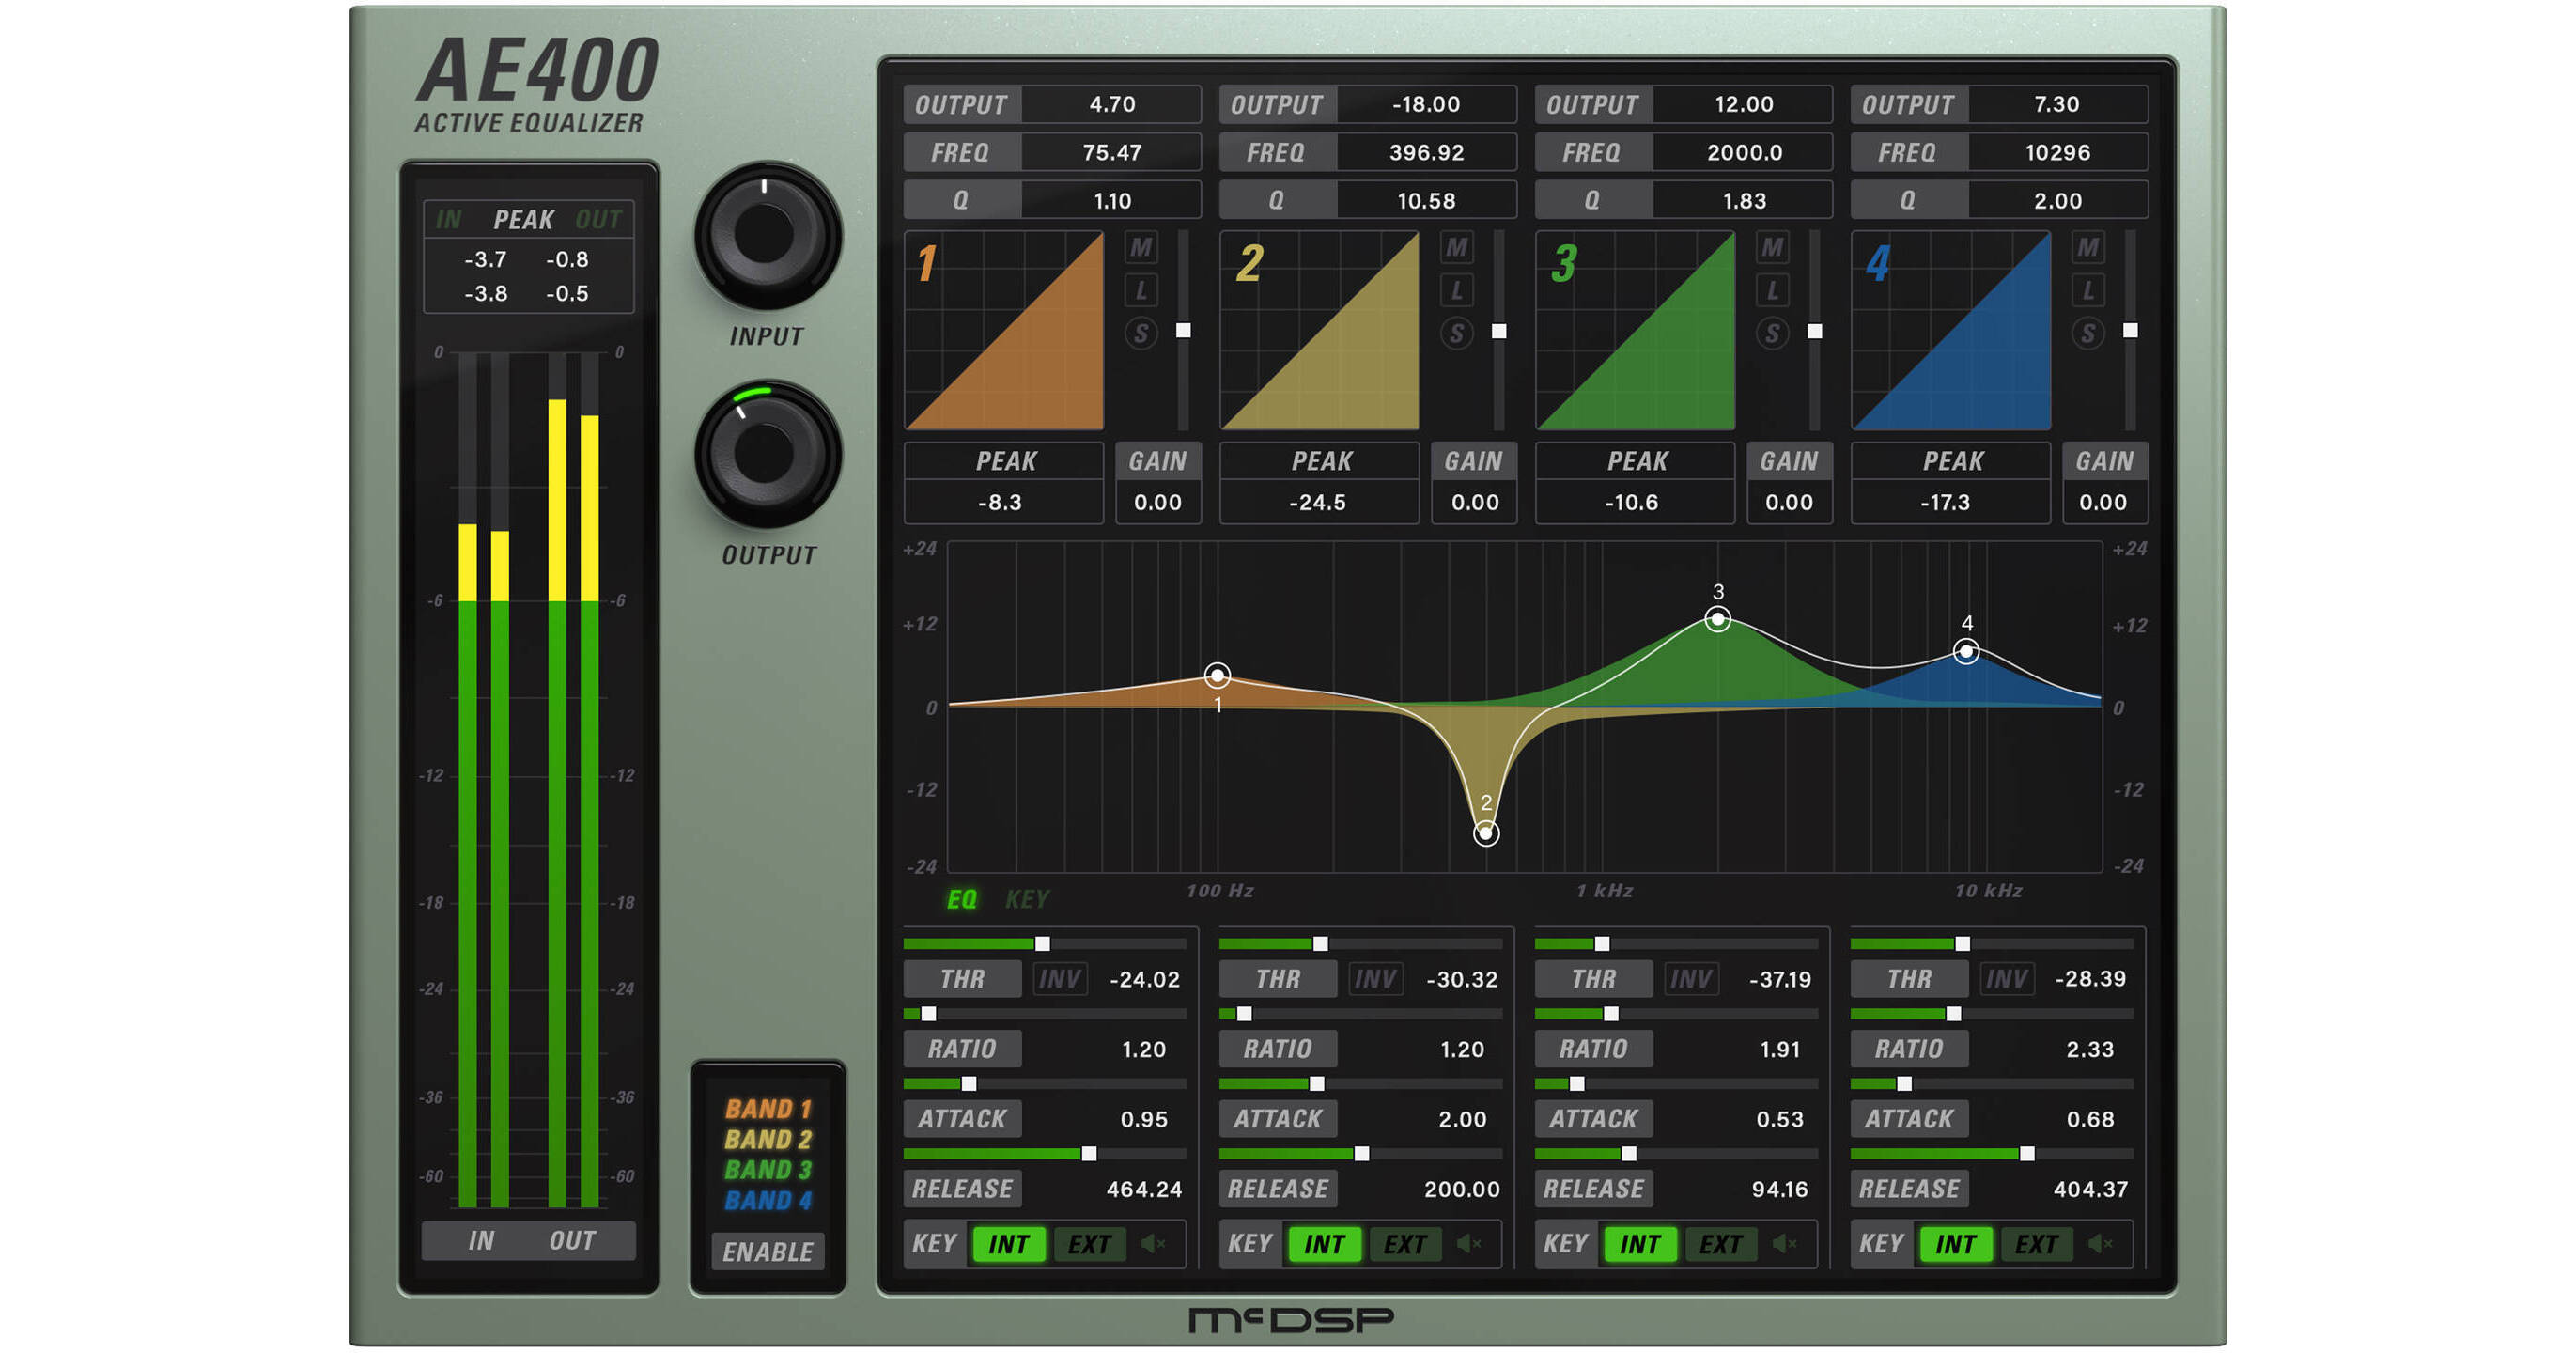
Task: Click band 4 vertical gain slider handle
Action: tap(2130, 330)
